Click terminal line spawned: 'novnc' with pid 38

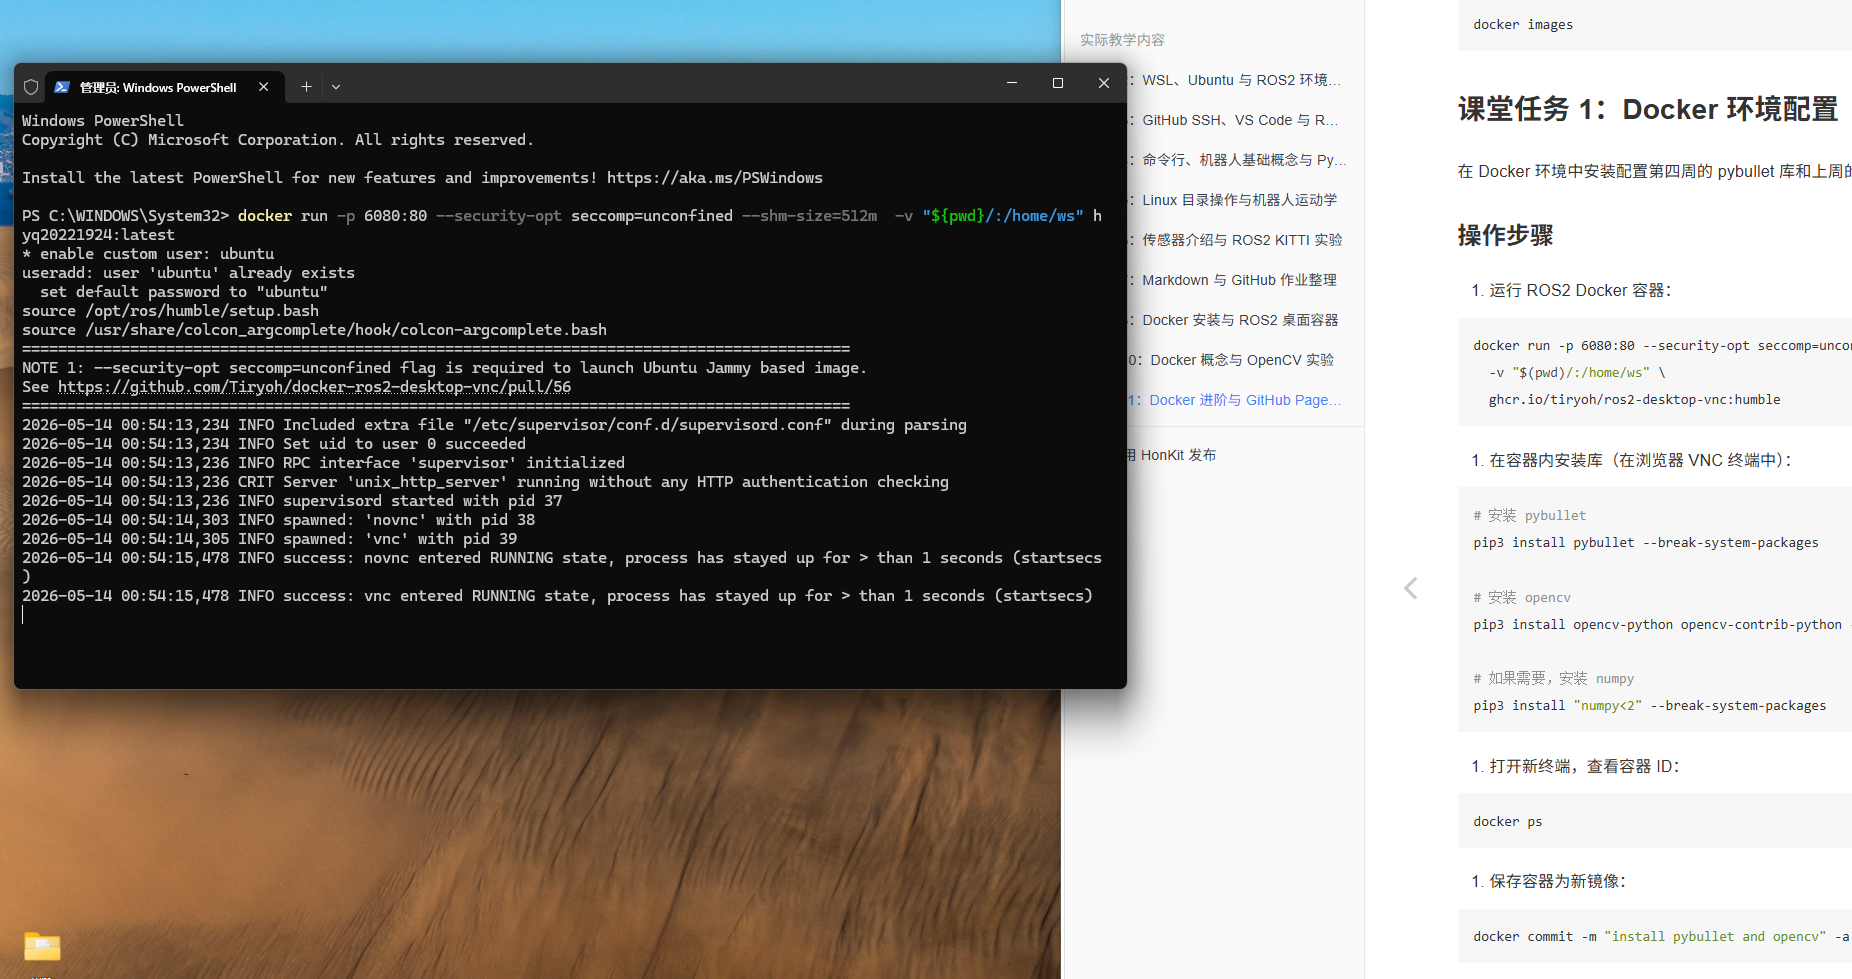[x=278, y=520]
